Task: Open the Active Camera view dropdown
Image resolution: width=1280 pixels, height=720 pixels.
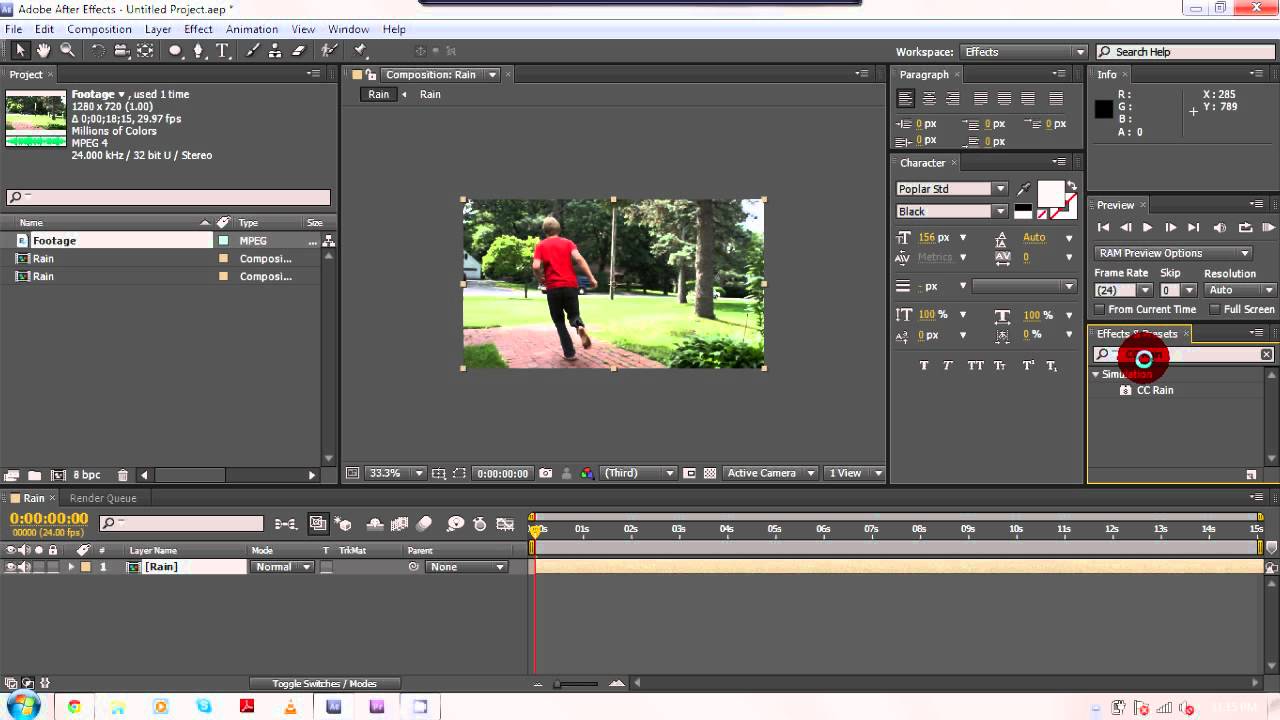Action: pyautogui.click(x=770, y=473)
